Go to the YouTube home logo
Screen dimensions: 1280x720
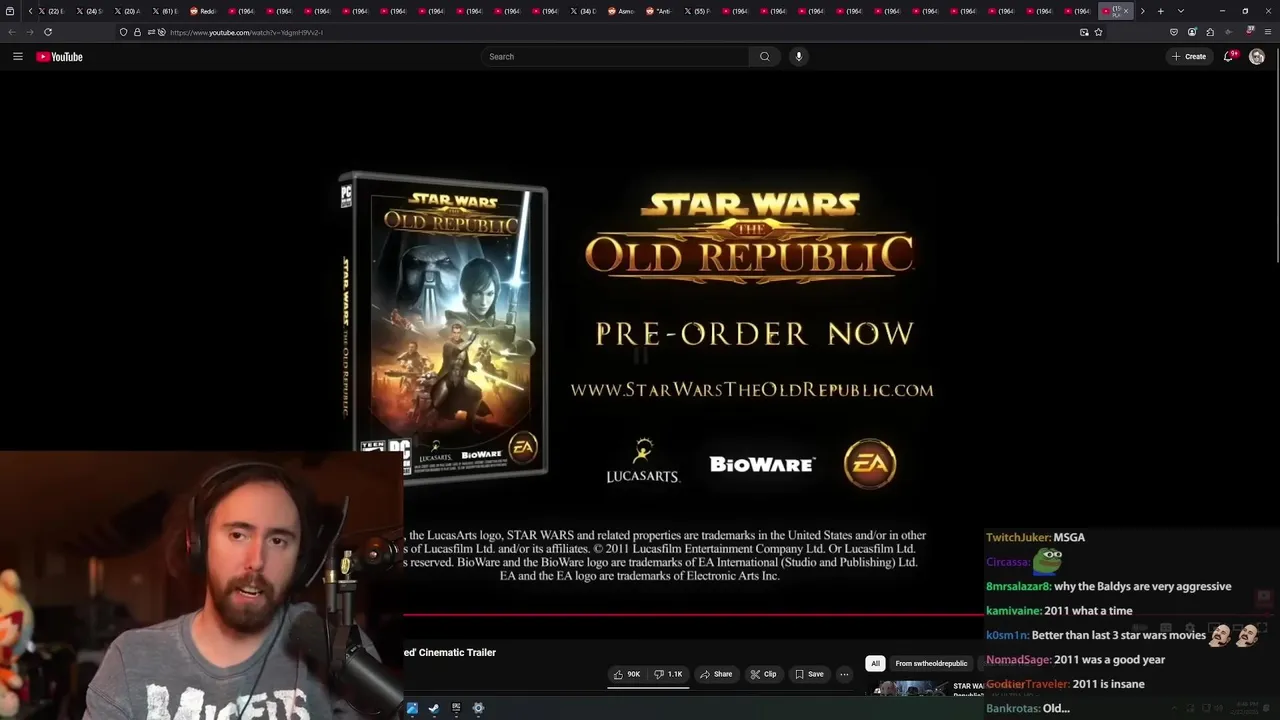pos(60,57)
